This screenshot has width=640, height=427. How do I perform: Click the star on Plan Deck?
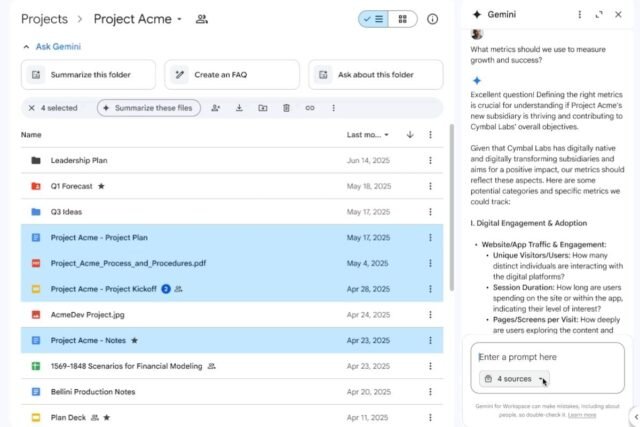[107, 417]
